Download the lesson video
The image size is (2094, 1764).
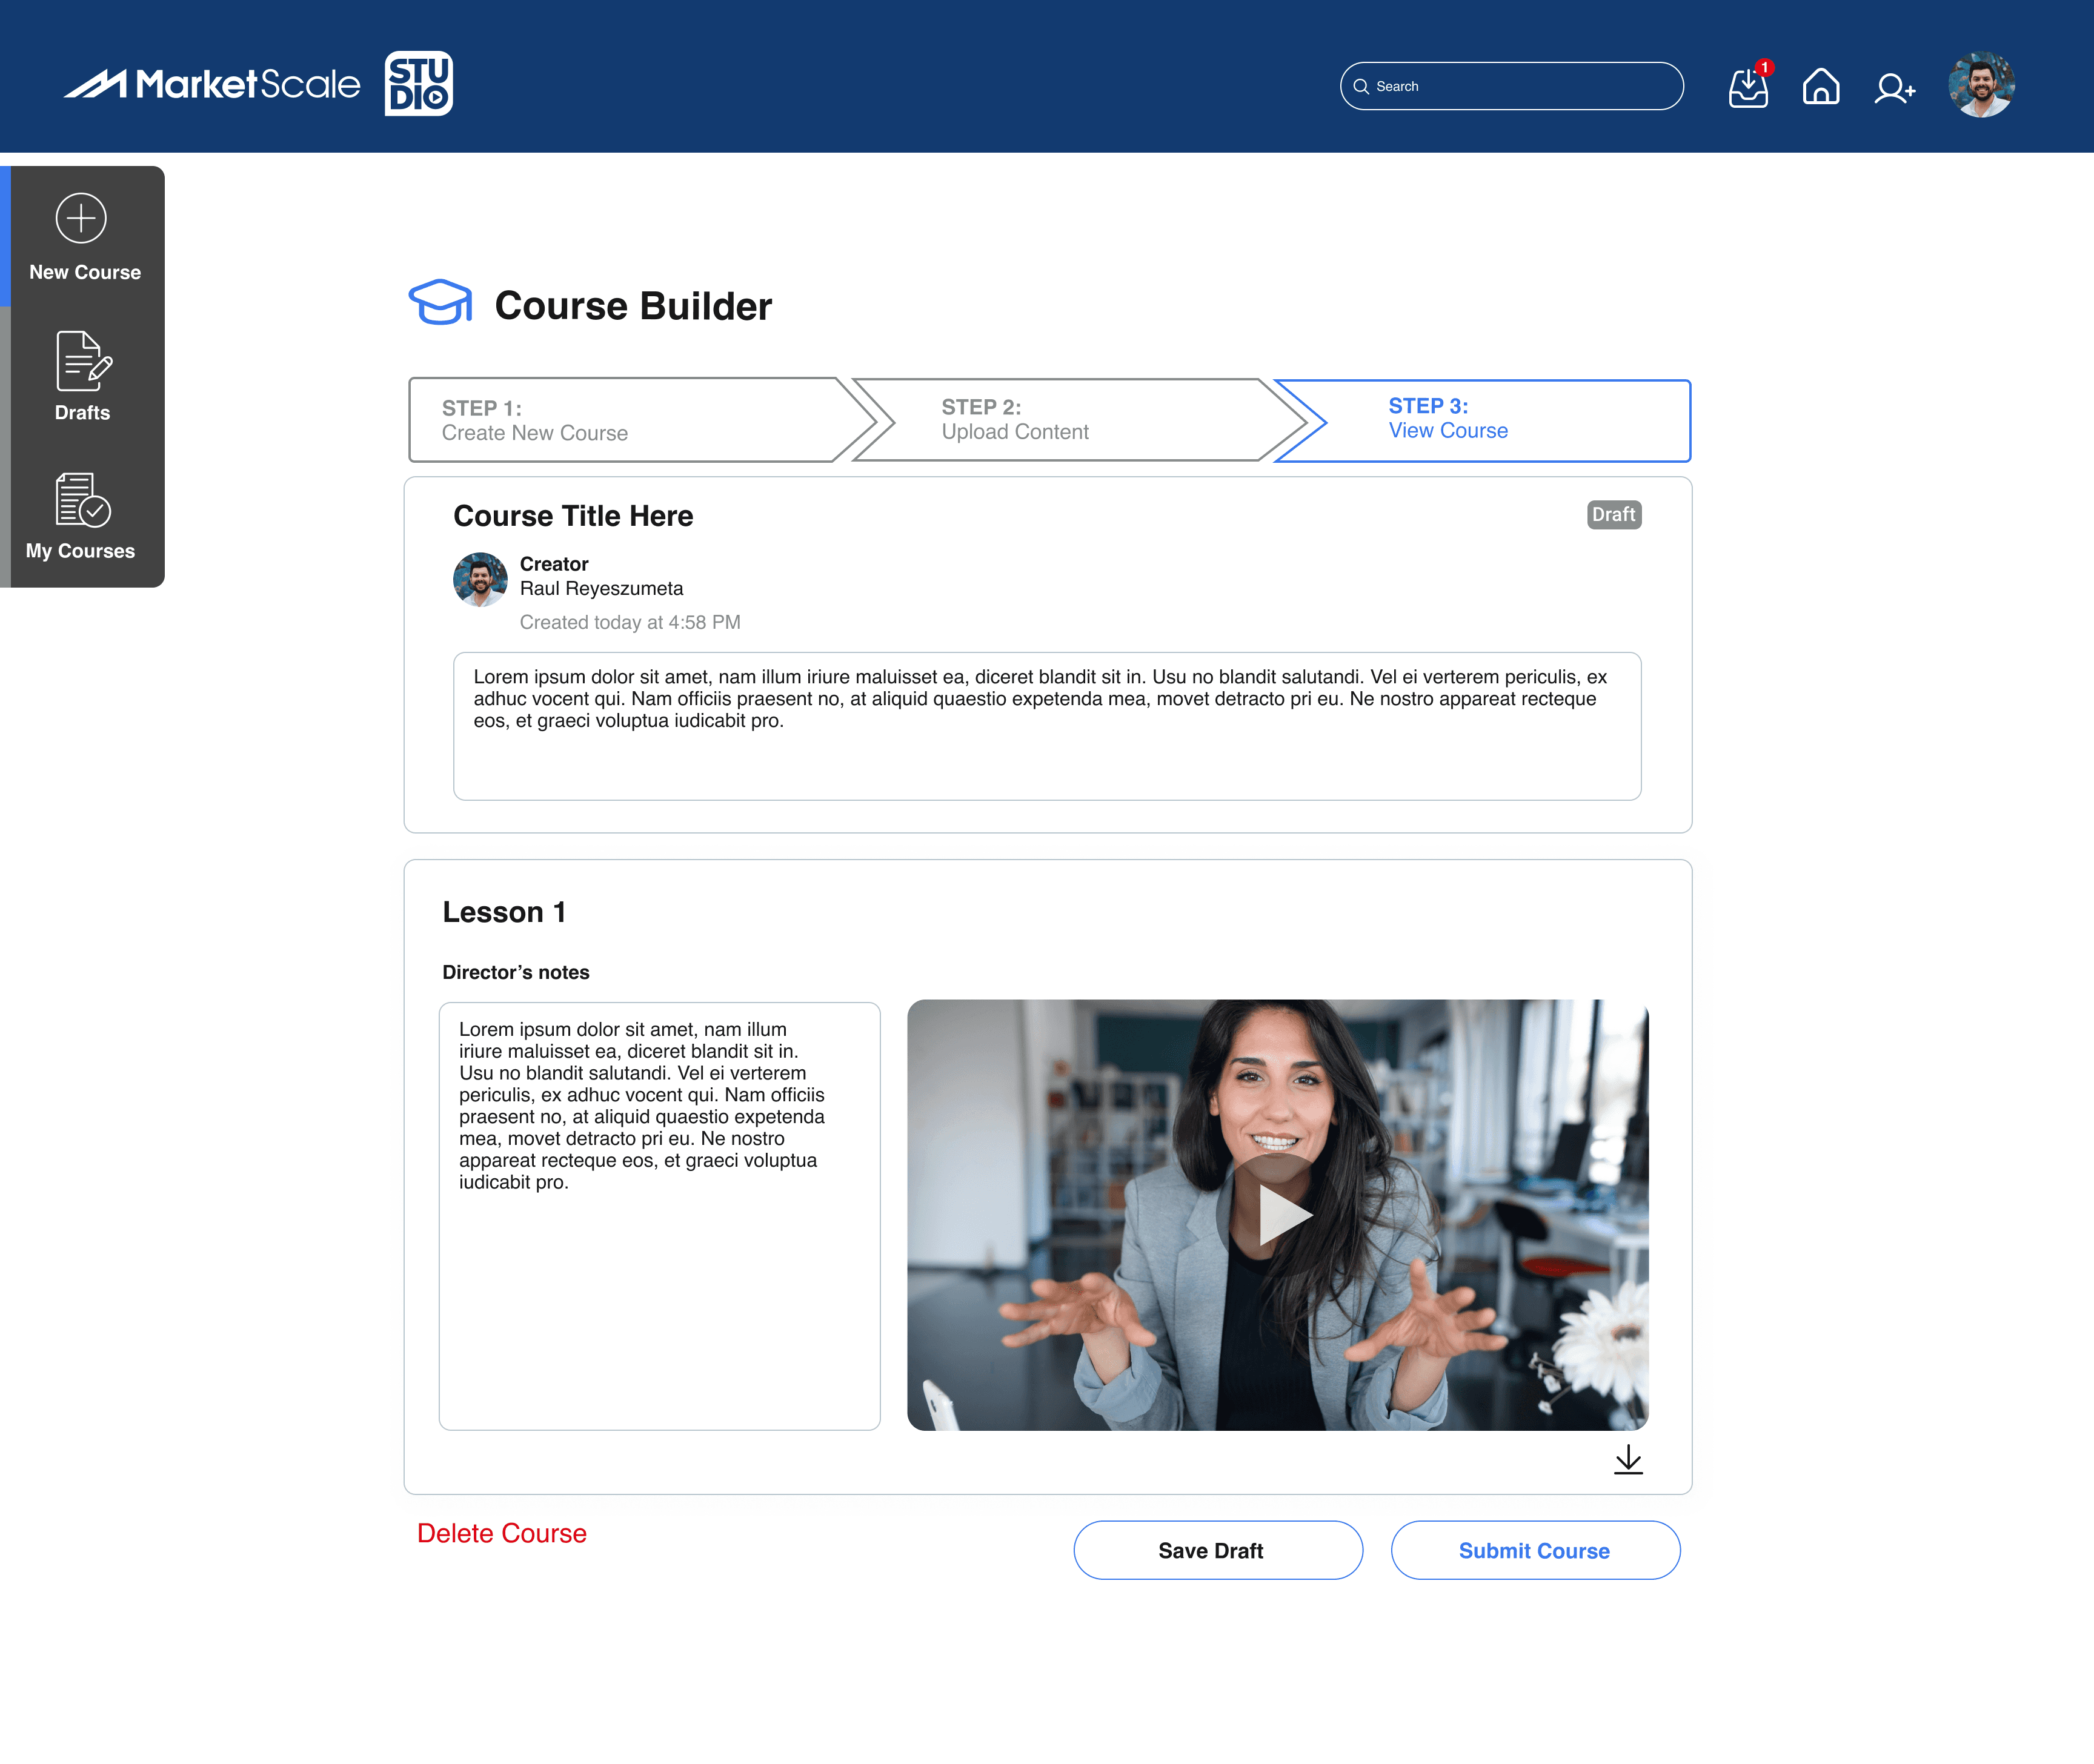pos(1628,1459)
